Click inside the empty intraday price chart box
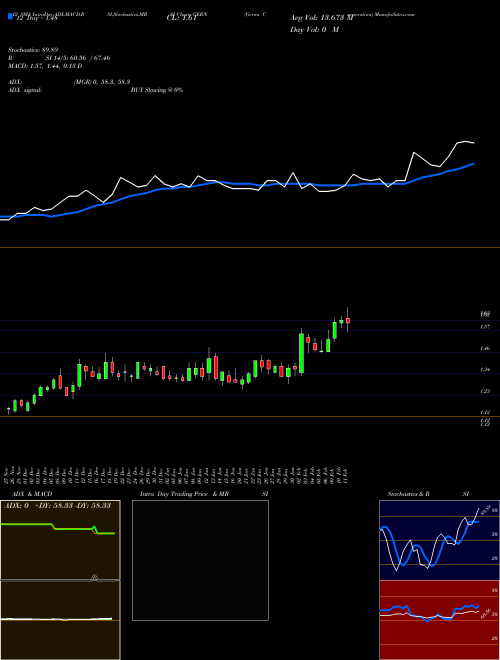 tap(200, 560)
